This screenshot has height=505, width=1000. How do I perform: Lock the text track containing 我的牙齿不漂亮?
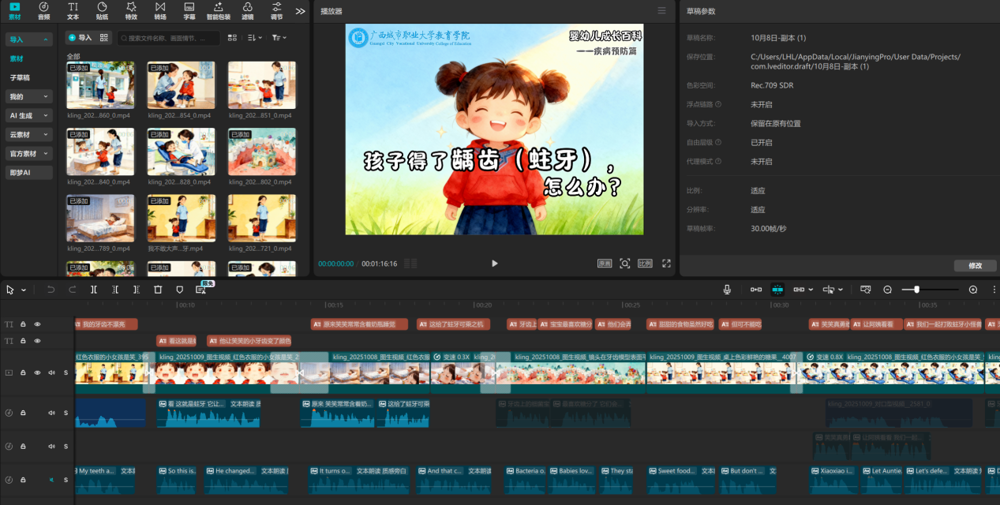[x=24, y=325]
